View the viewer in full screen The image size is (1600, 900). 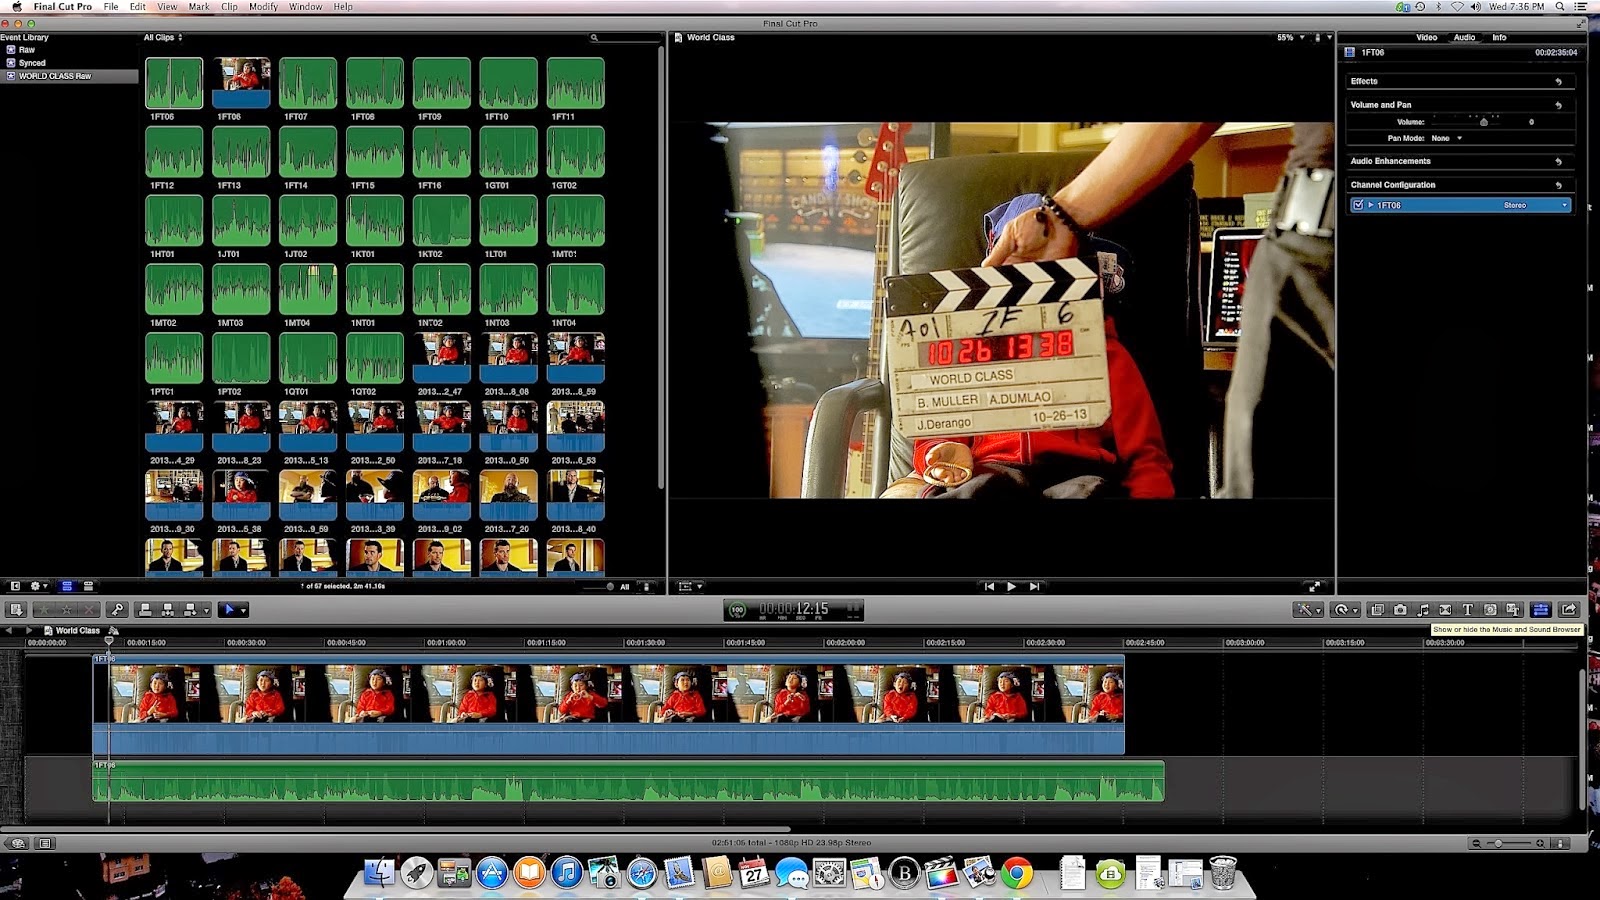coord(1314,587)
